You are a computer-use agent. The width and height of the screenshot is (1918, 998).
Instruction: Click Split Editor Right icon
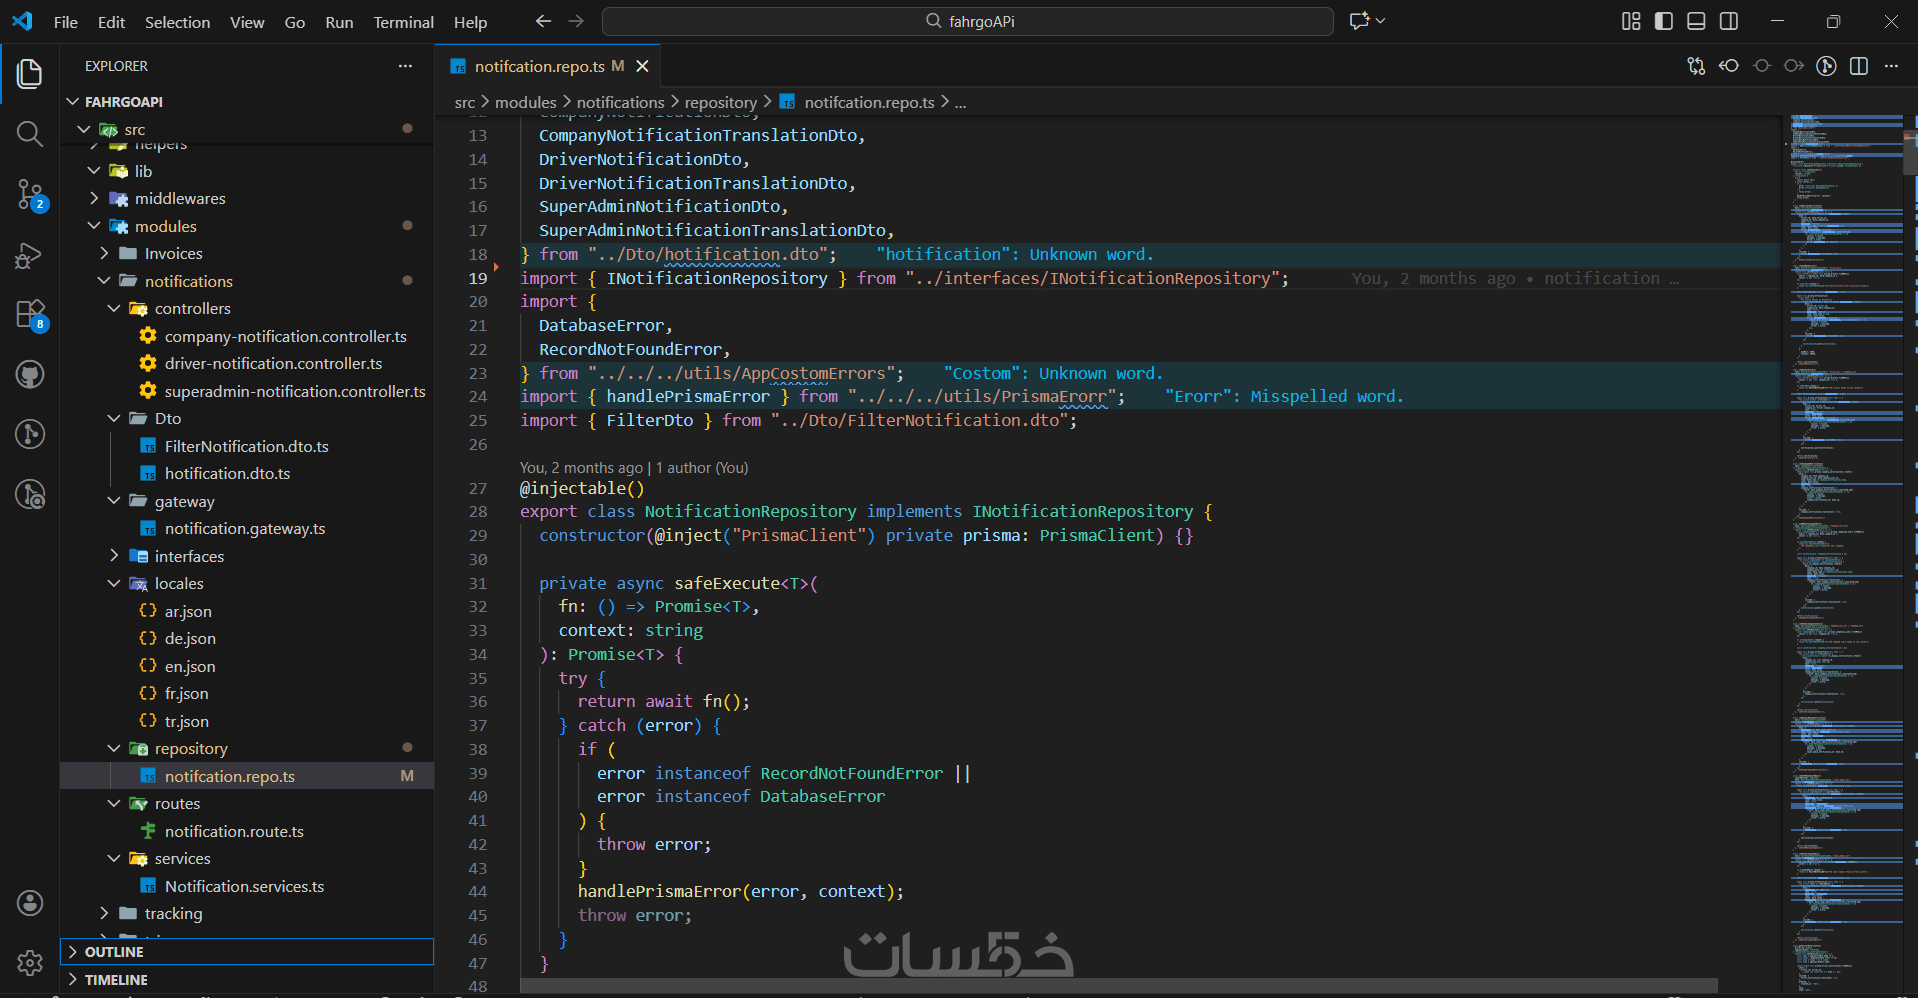[1859, 66]
